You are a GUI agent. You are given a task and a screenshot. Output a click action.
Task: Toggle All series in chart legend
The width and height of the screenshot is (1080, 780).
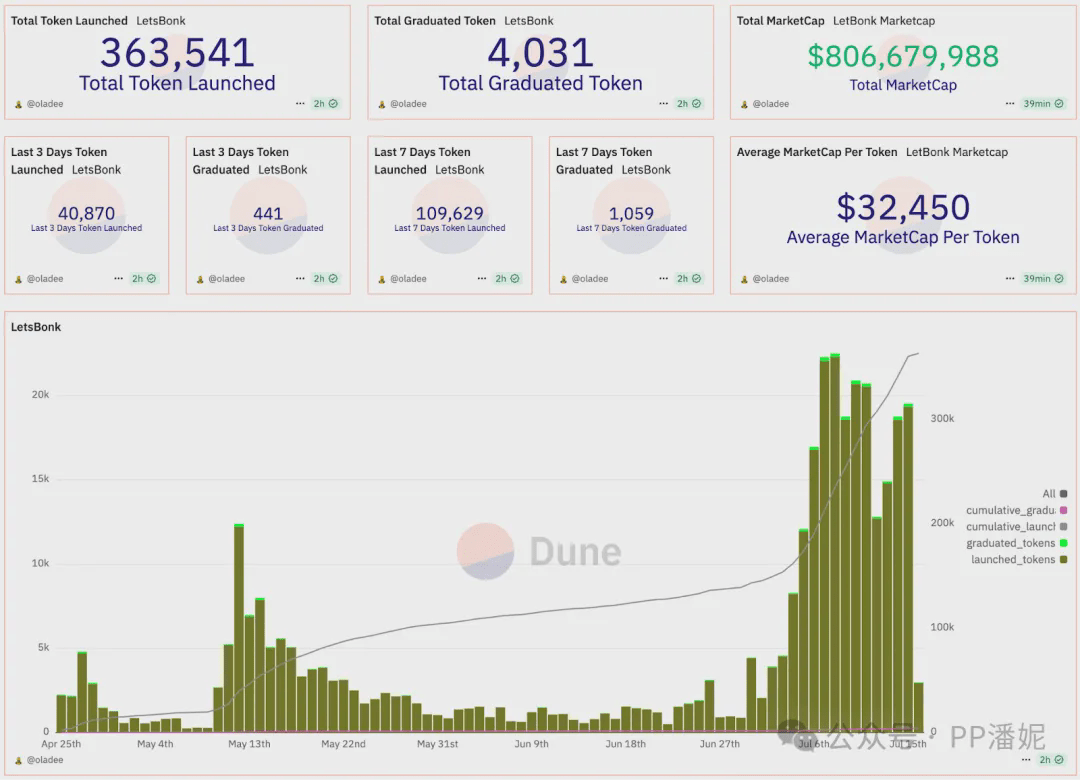[1055, 493]
